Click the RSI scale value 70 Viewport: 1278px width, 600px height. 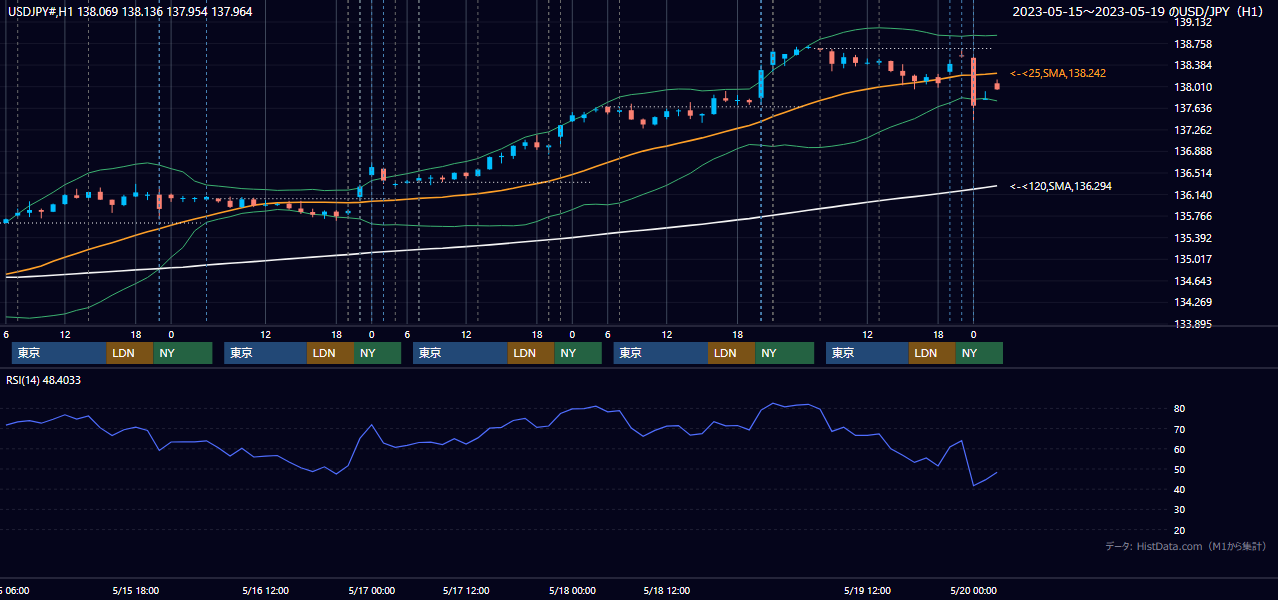1180,429
